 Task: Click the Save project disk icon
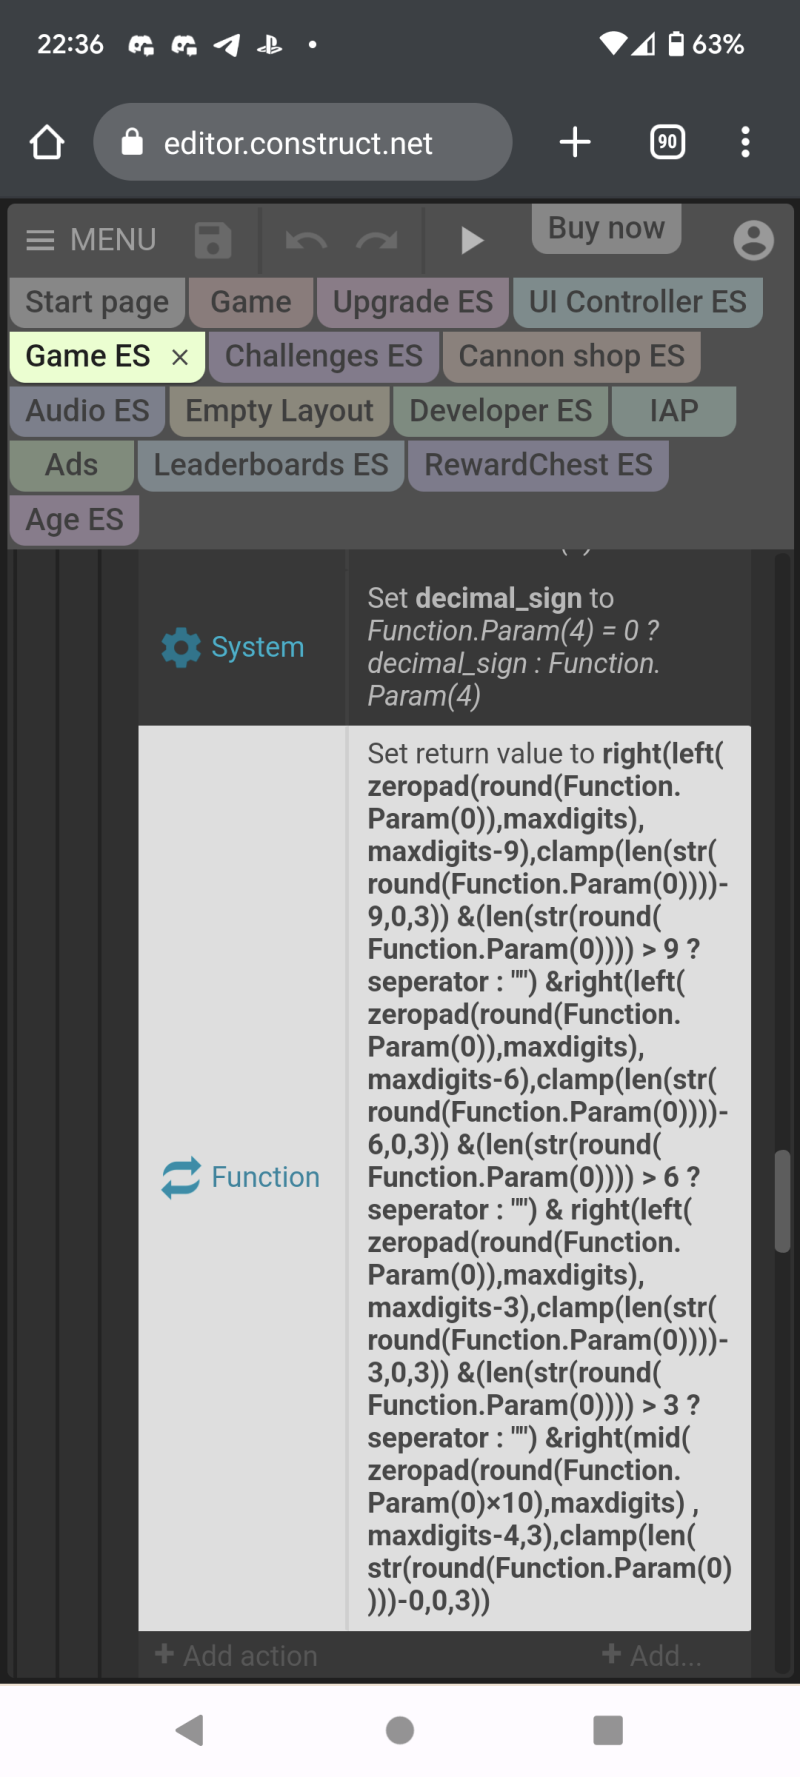coord(212,241)
